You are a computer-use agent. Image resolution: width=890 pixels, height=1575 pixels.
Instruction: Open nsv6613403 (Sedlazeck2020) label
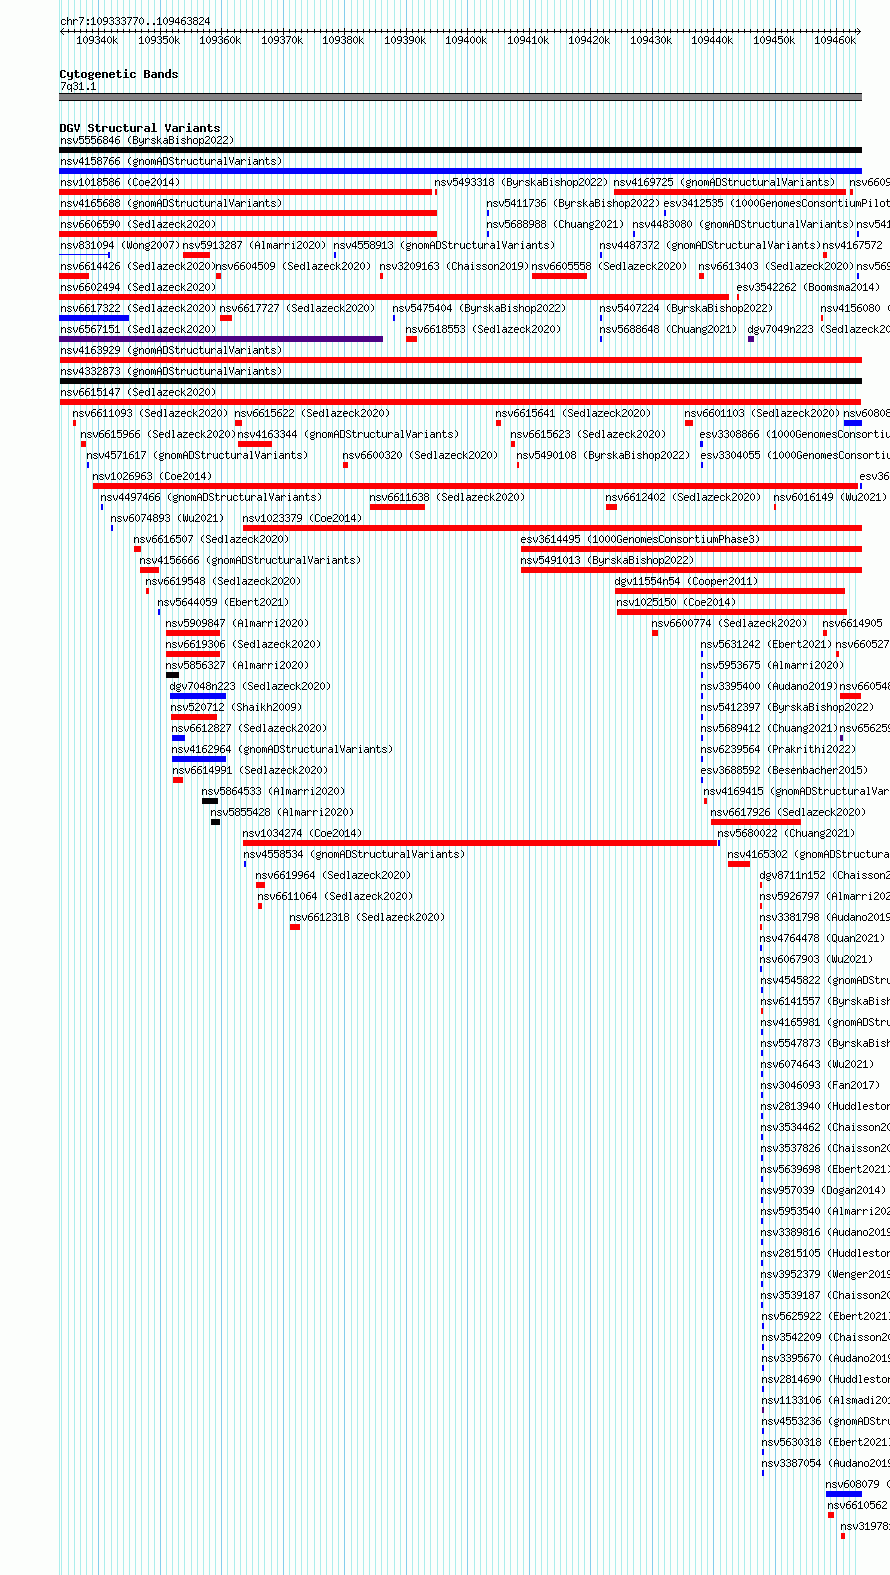coord(776,266)
